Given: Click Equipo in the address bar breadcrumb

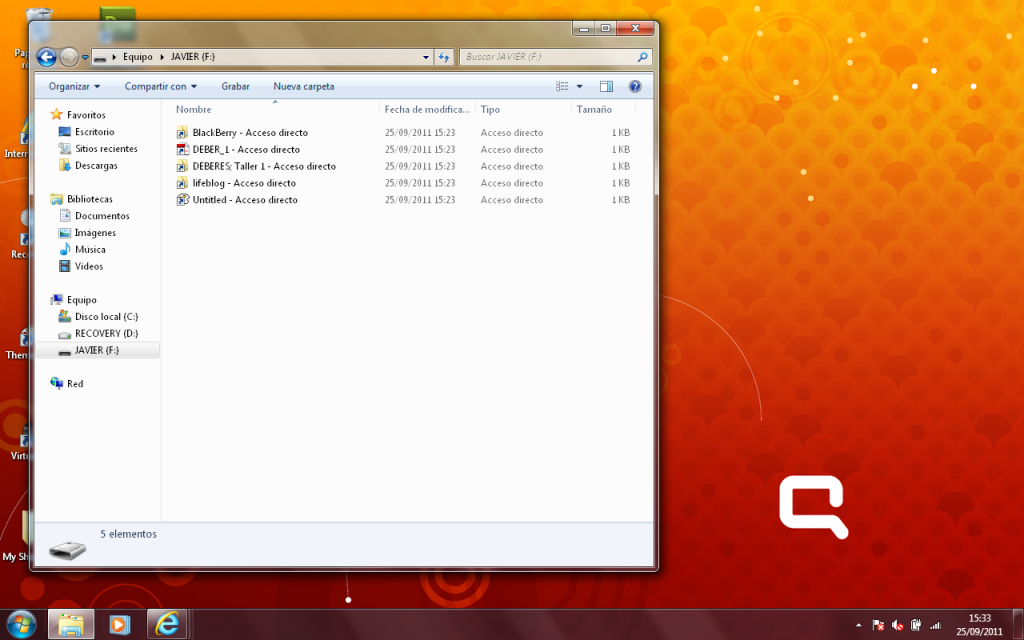Looking at the screenshot, I should pyautogui.click(x=138, y=57).
